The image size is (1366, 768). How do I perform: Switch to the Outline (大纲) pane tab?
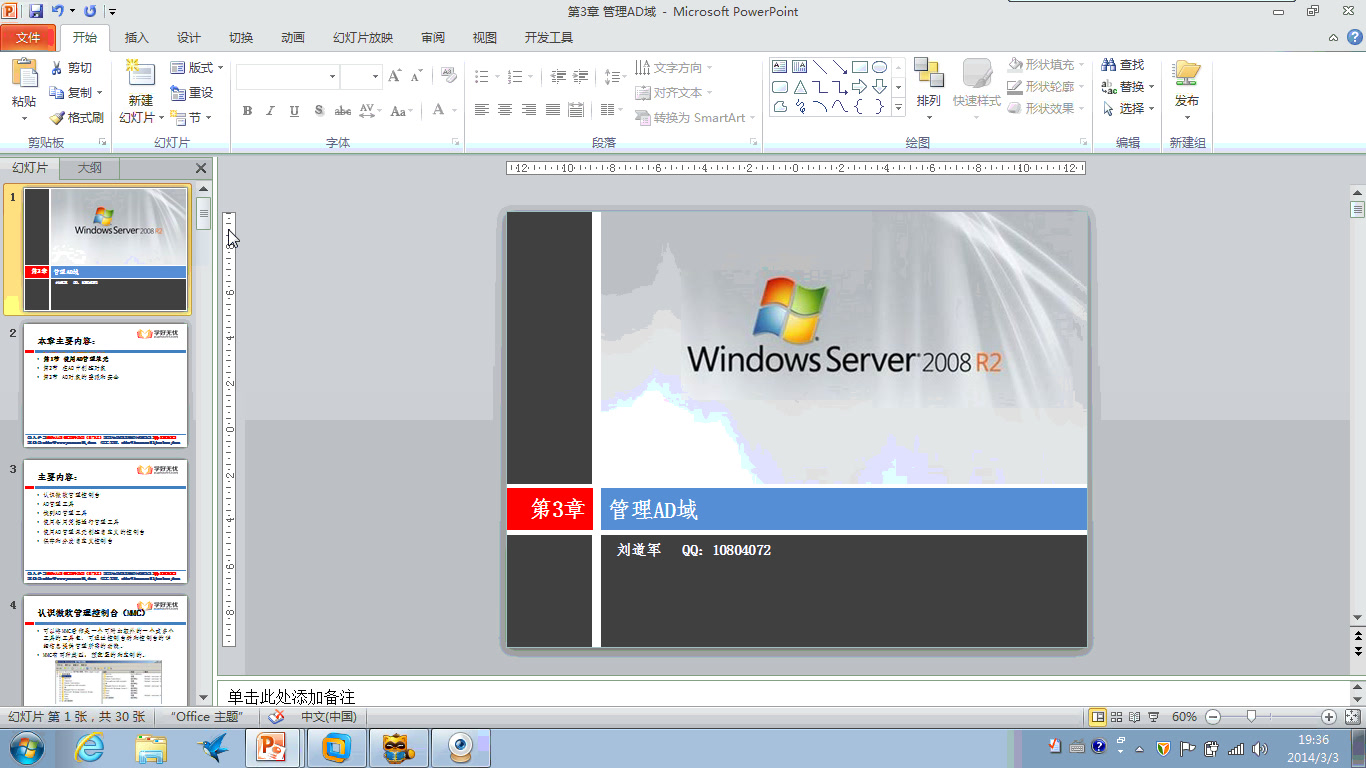pos(89,168)
